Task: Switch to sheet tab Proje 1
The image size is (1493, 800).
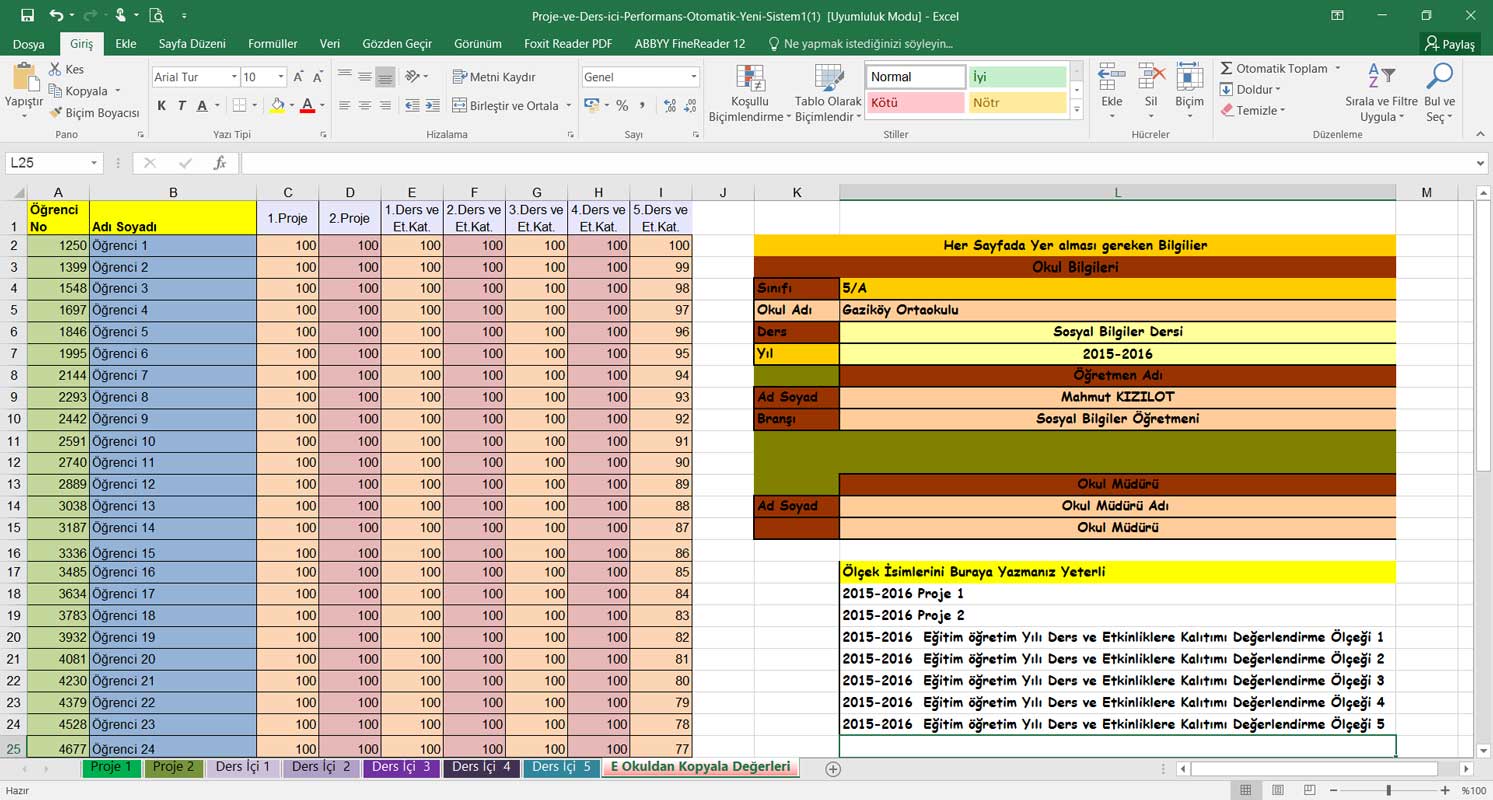Action: tap(111, 767)
